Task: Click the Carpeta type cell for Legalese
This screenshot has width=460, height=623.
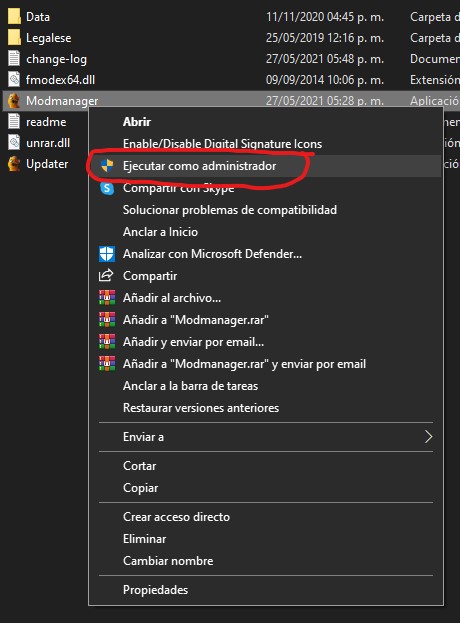Action: 435,38
